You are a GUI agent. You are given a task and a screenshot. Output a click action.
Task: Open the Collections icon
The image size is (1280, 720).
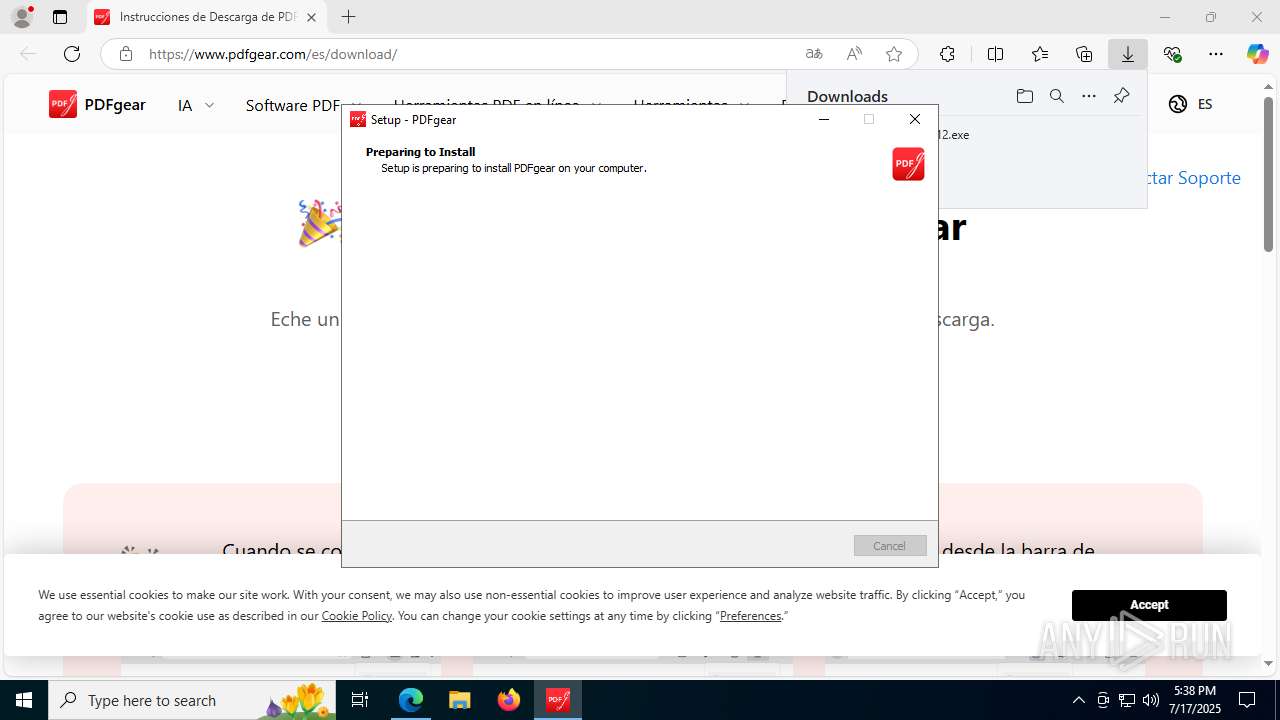coord(1084,54)
